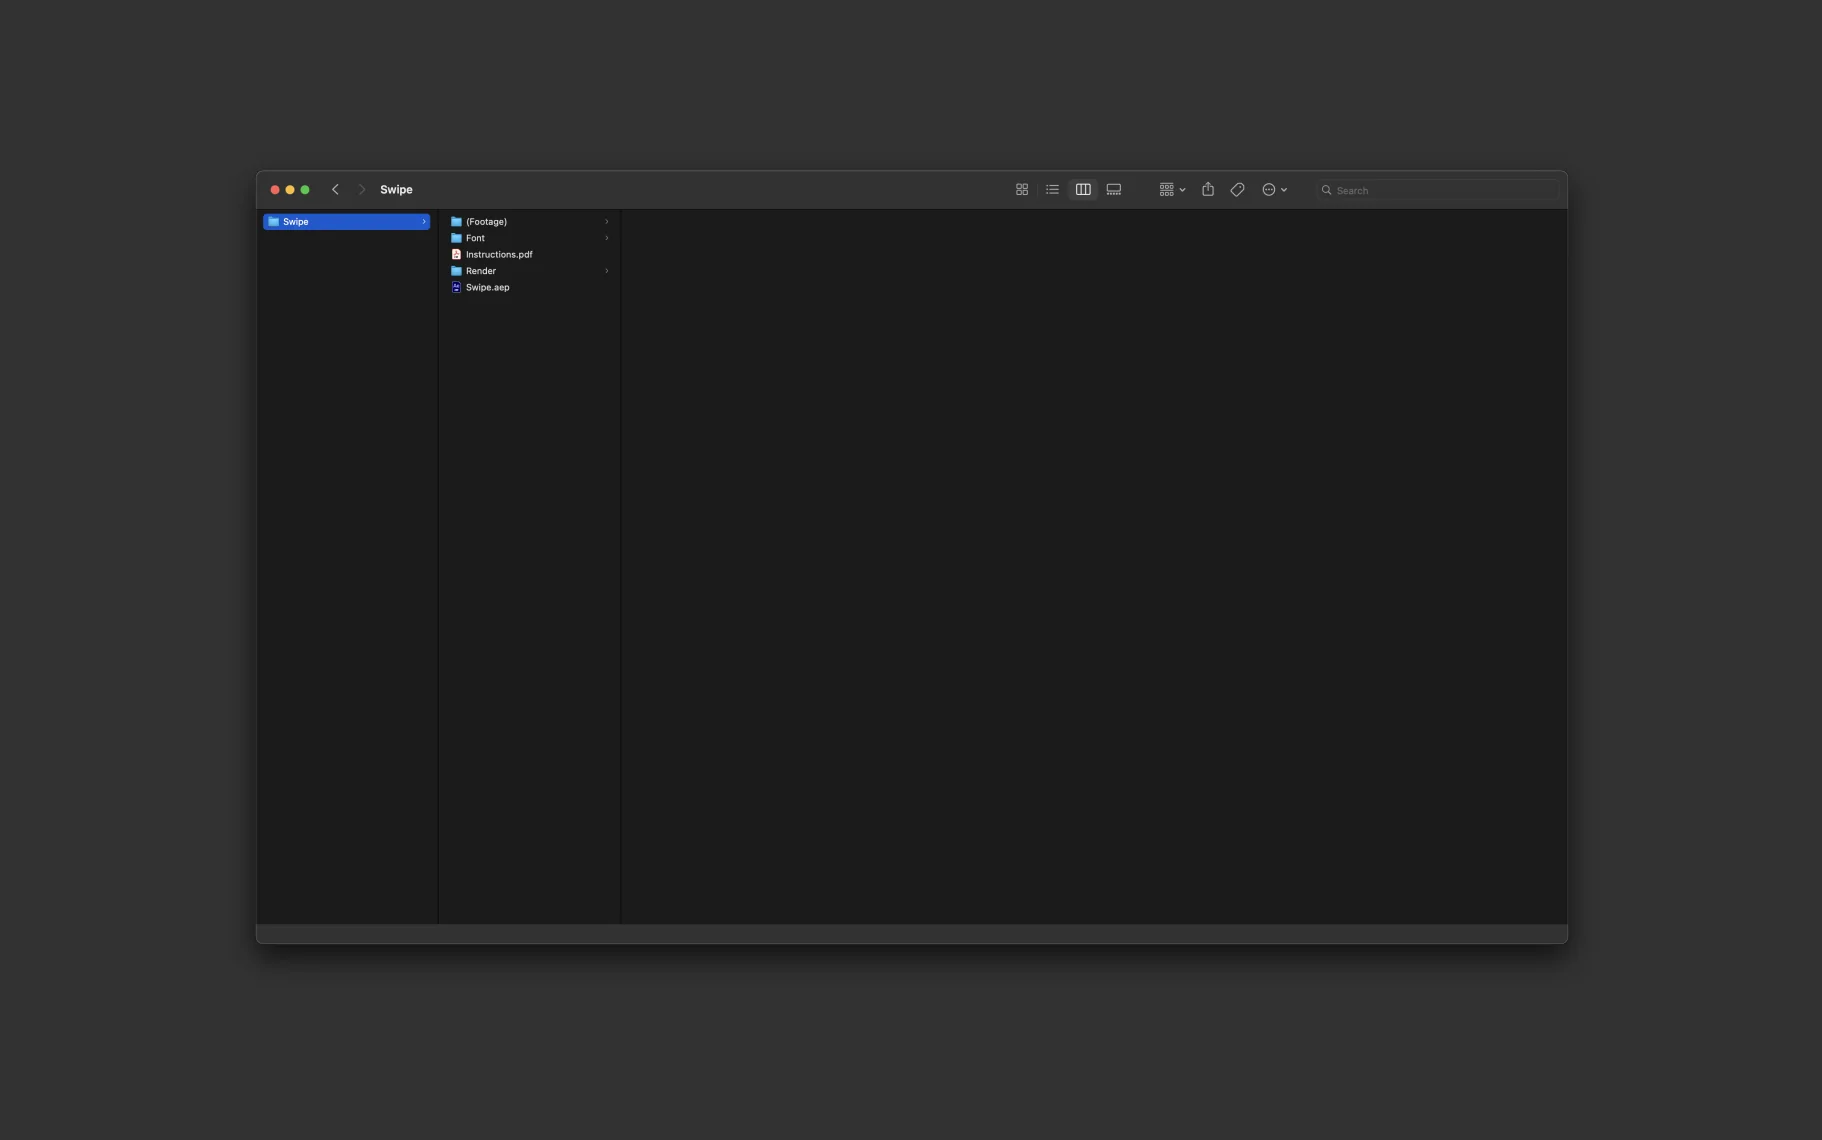Open the Group By options dropdown
The width and height of the screenshot is (1822, 1140).
pyautogui.click(x=1172, y=190)
